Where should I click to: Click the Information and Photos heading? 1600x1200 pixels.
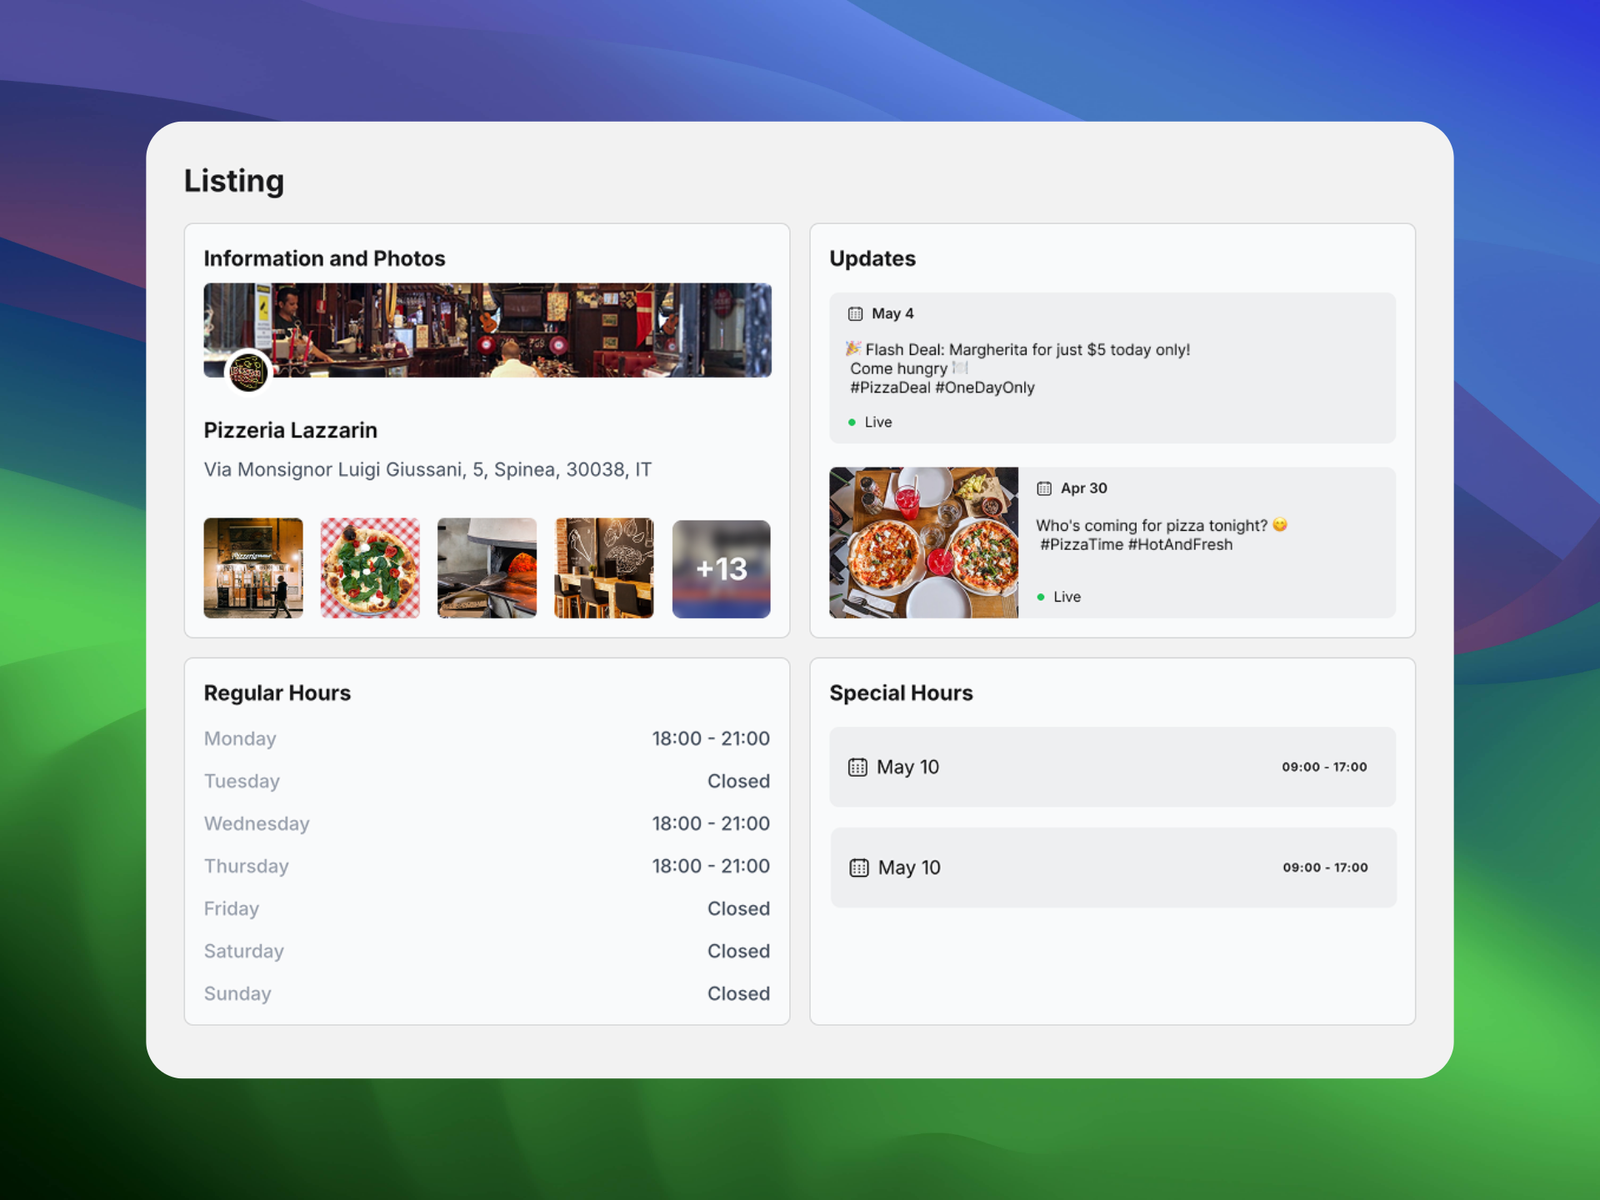(325, 258)
